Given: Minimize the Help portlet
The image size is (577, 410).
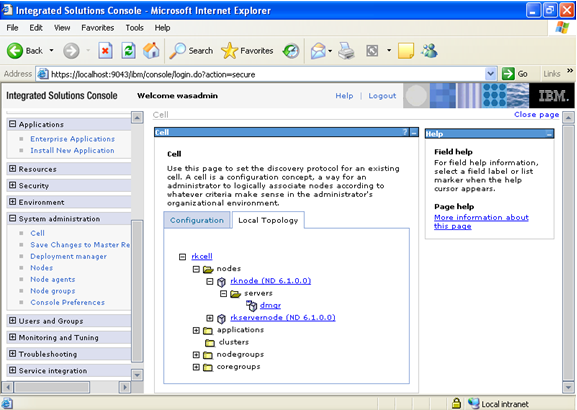Looking at the screenshot, I should click(549, 134).
